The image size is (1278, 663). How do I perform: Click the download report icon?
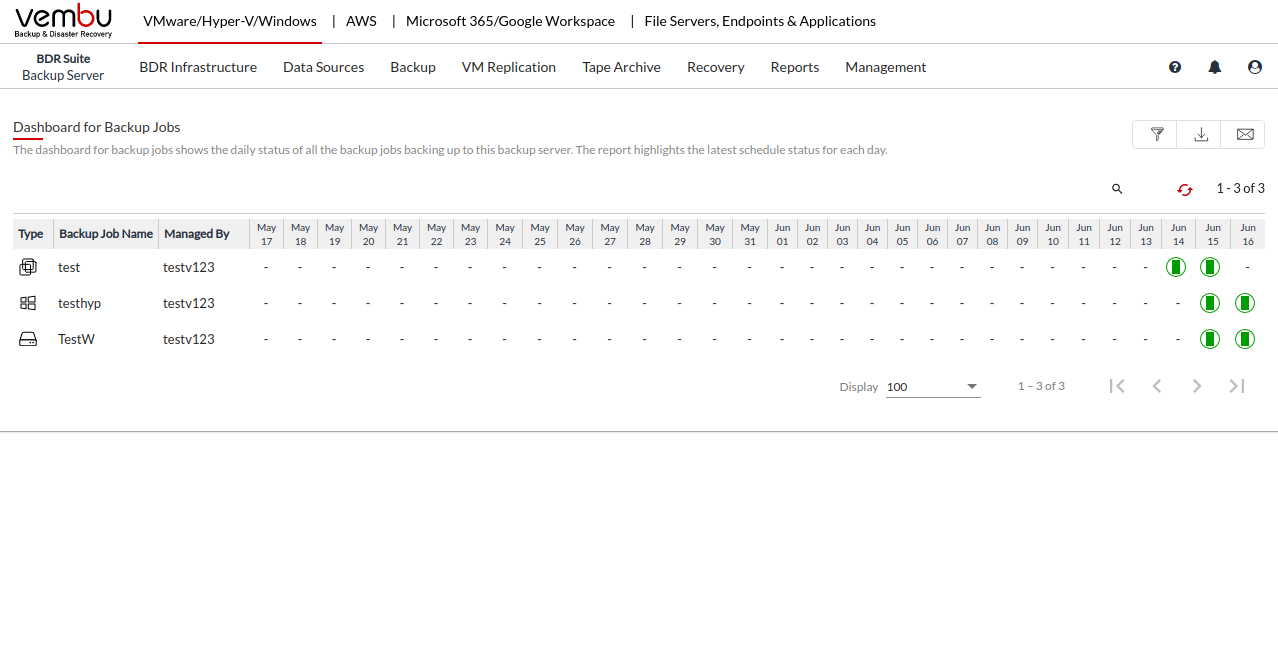point(1201,134)
